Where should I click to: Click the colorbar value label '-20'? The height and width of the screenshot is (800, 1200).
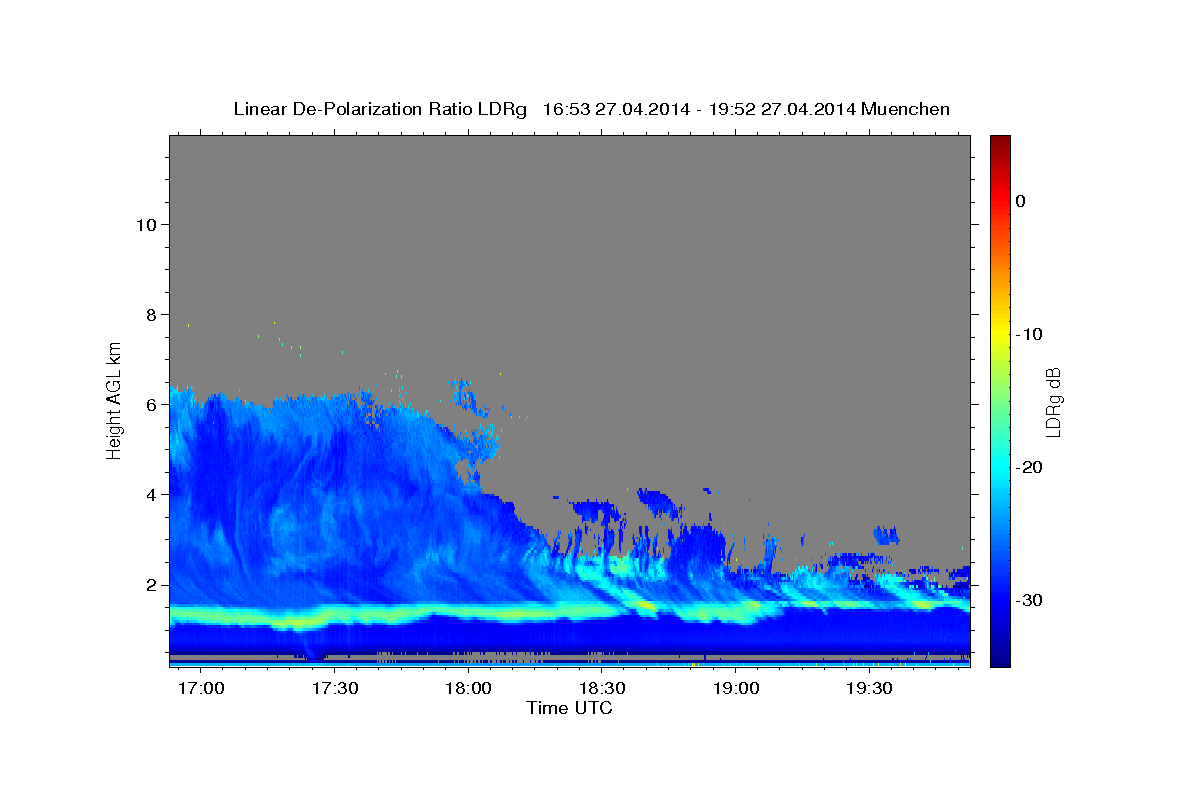pos(1029,467)
